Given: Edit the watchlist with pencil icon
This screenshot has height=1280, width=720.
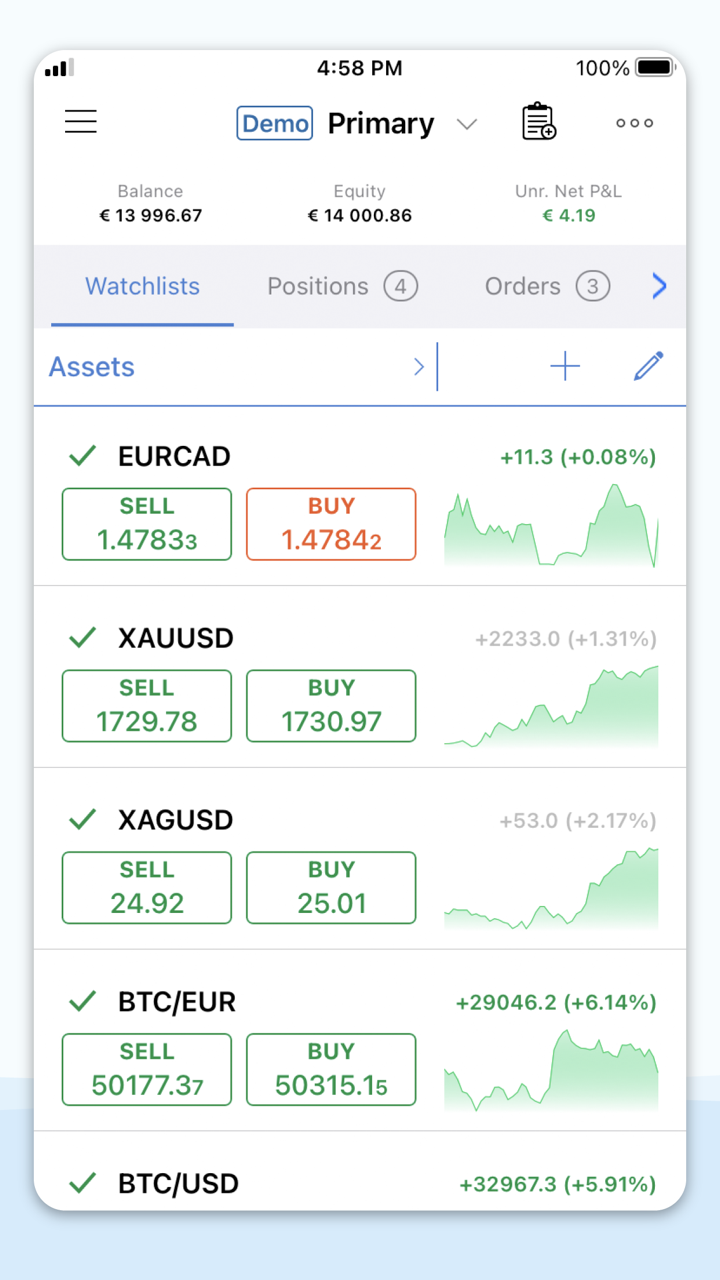Looking at the screenshot, I should (648, 367).
